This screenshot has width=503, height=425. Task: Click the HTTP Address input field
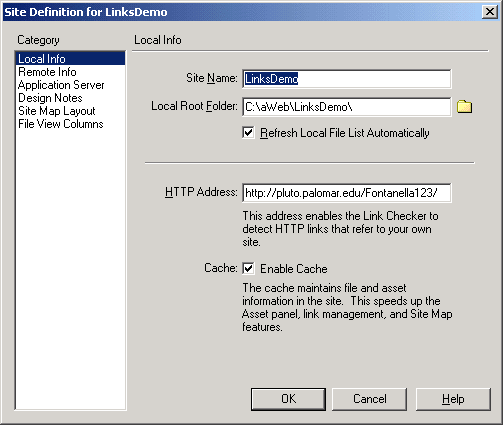pos(347,192)
